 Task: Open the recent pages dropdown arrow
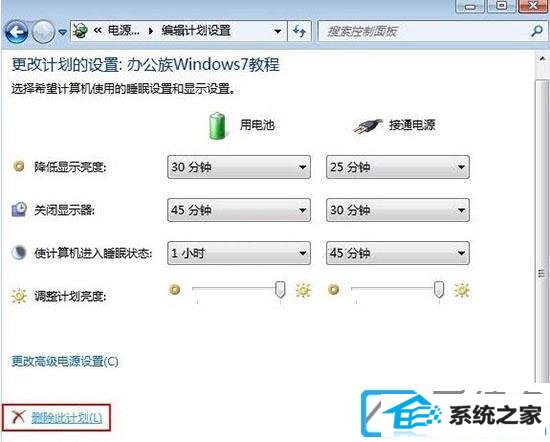(62, 32)
